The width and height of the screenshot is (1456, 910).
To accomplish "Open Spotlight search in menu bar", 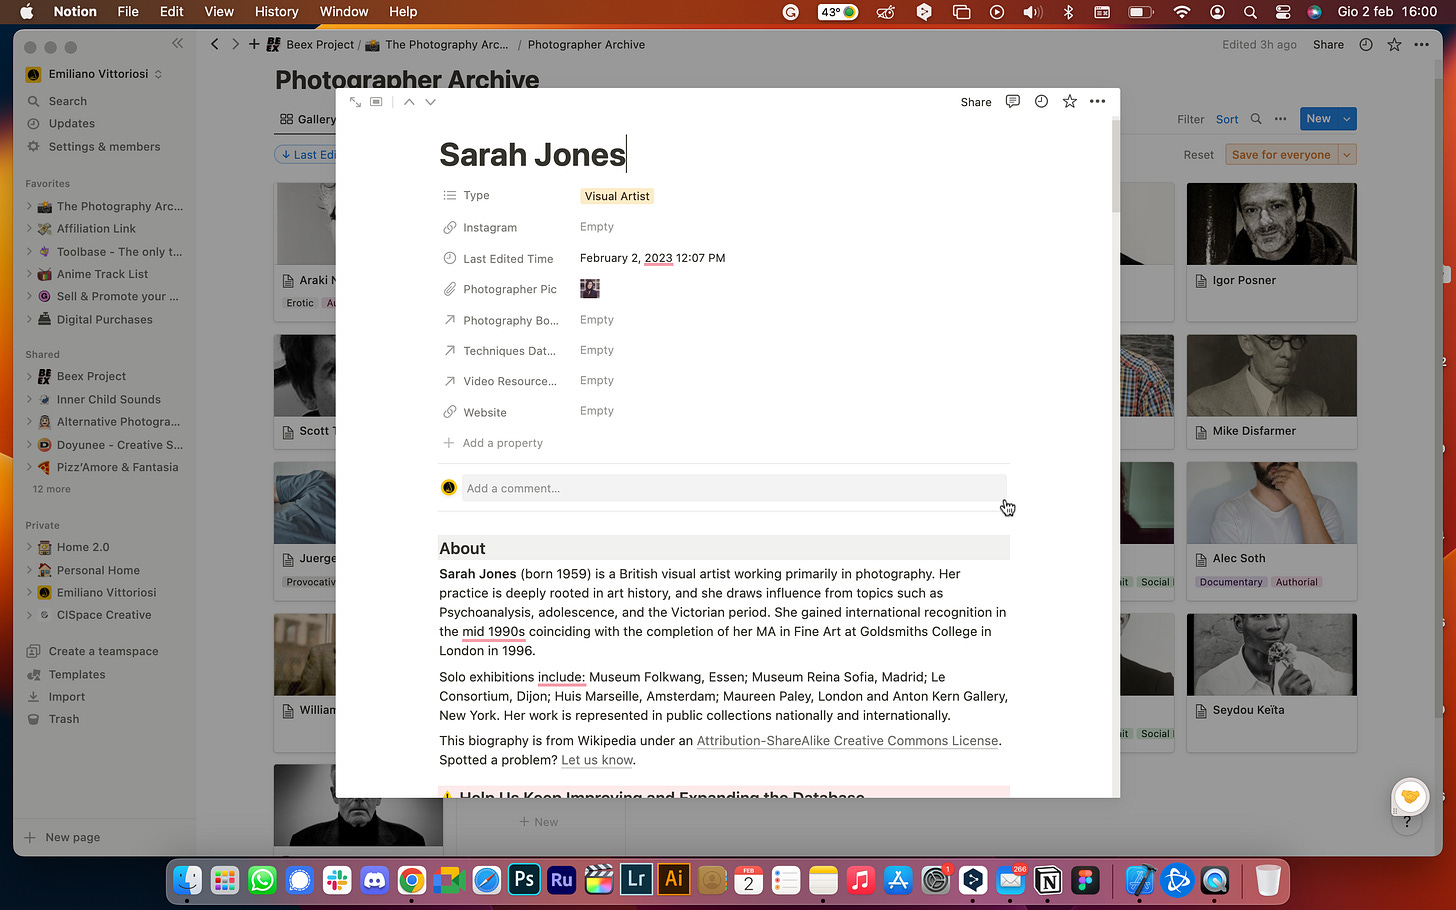I will click(1250, 12).
